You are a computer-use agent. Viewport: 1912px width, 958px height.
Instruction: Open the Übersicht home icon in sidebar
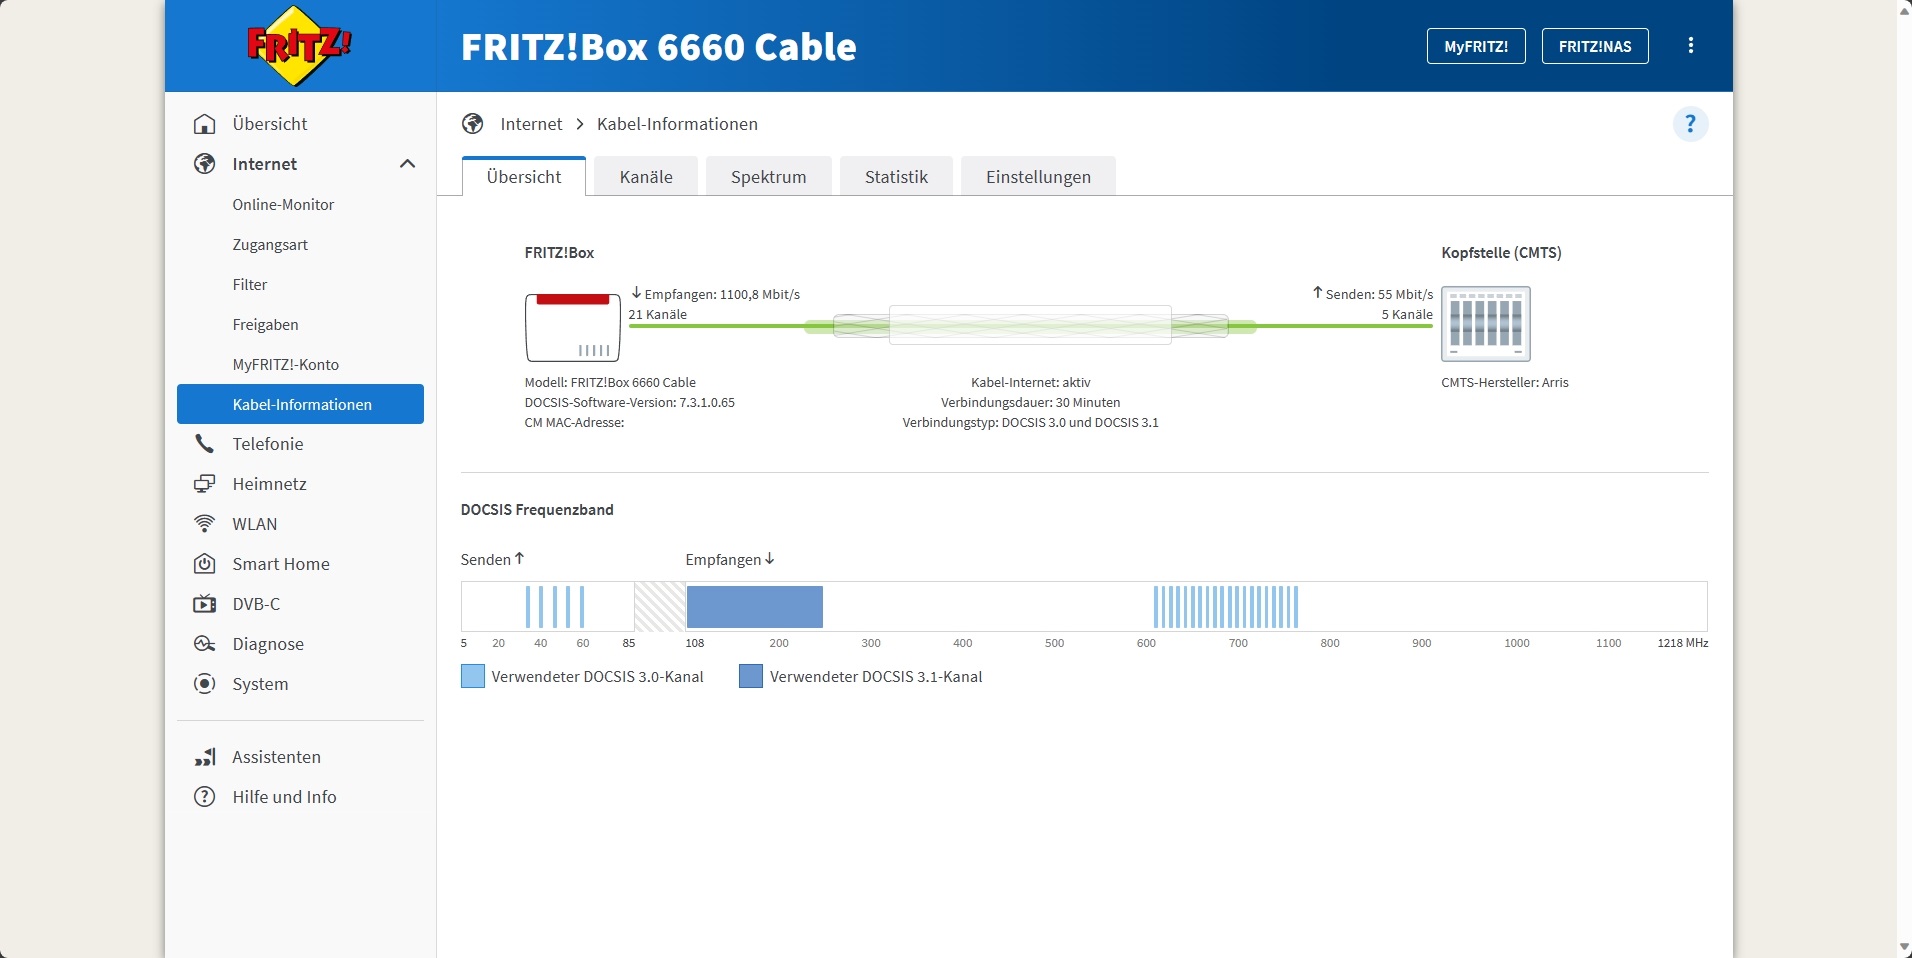click(204, 123)
